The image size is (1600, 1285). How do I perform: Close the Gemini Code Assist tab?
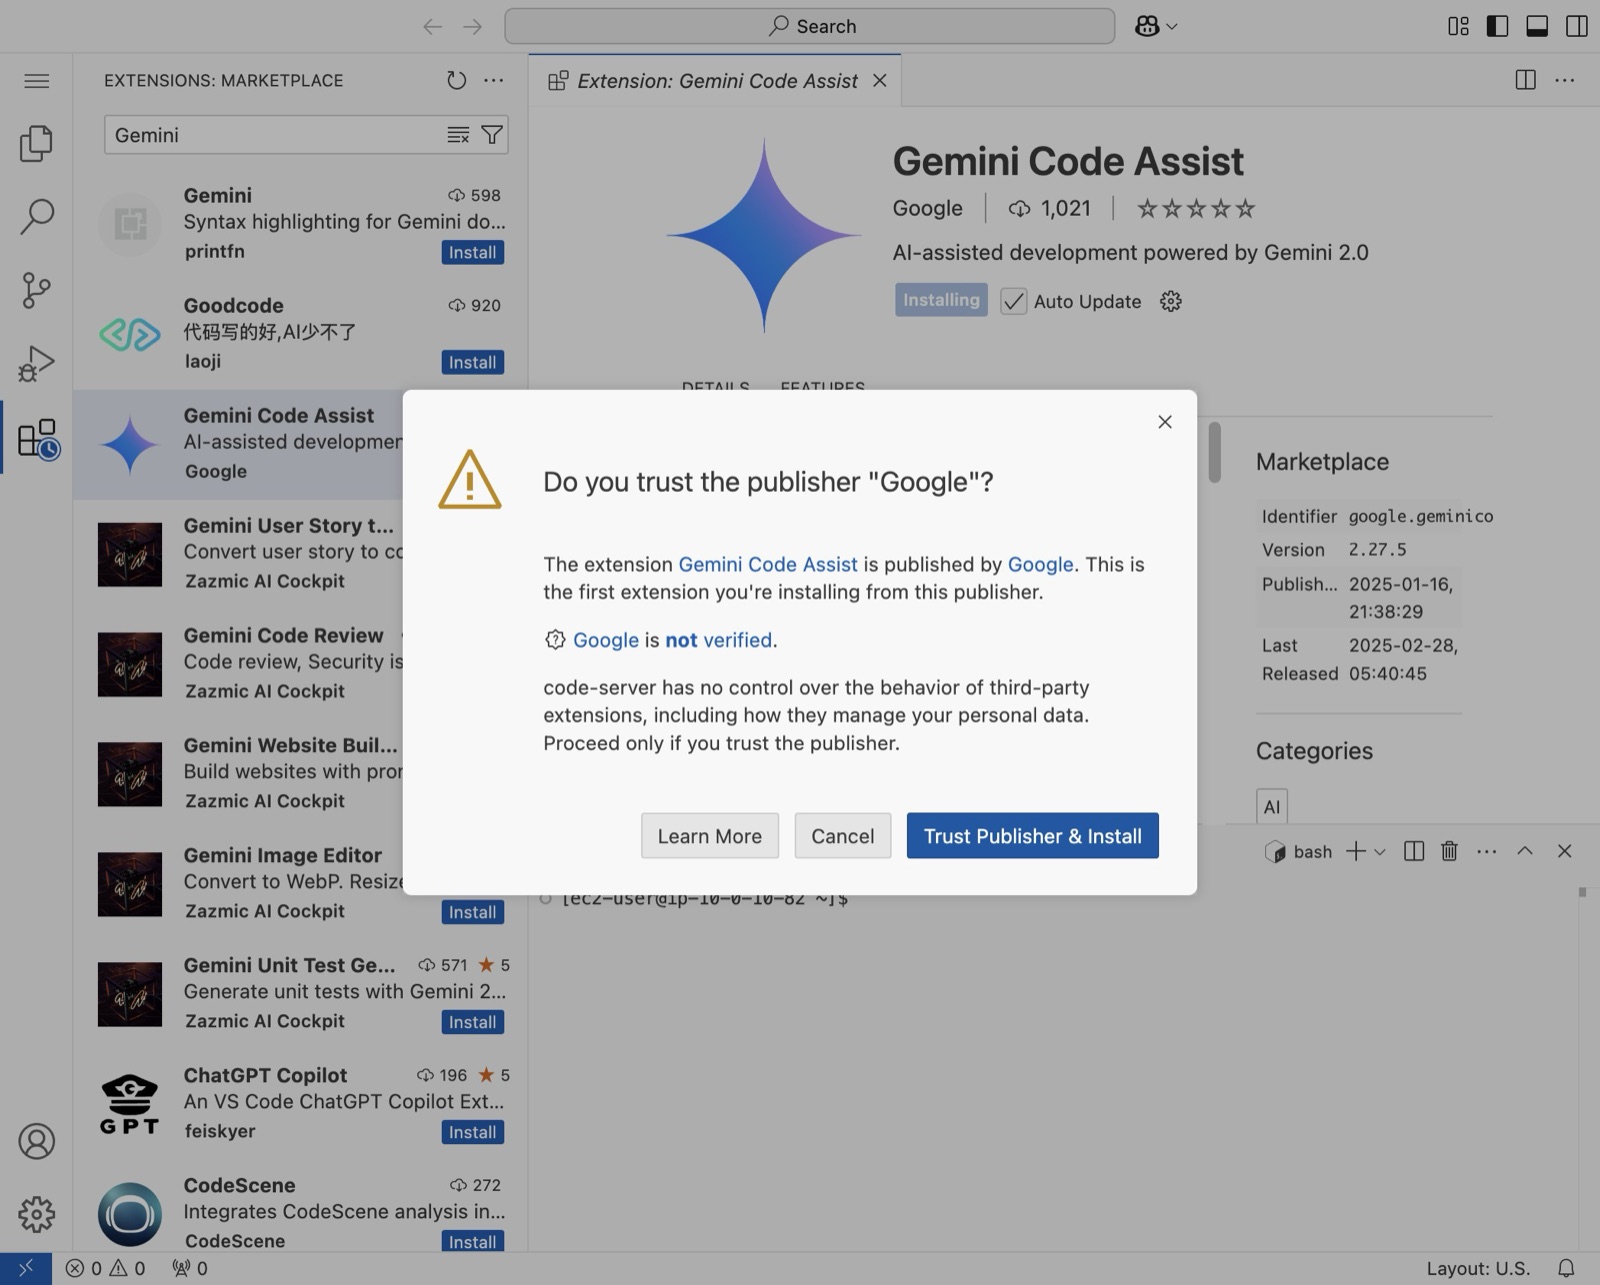tap(880, 81)
